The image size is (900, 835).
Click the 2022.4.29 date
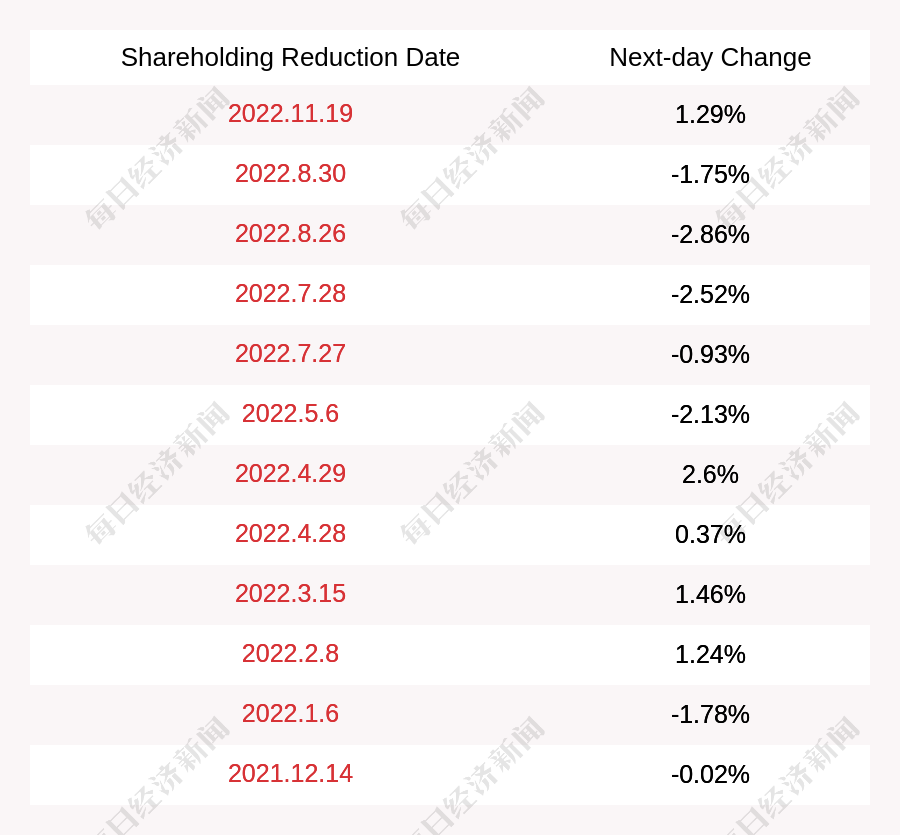[x=290, y=473]
